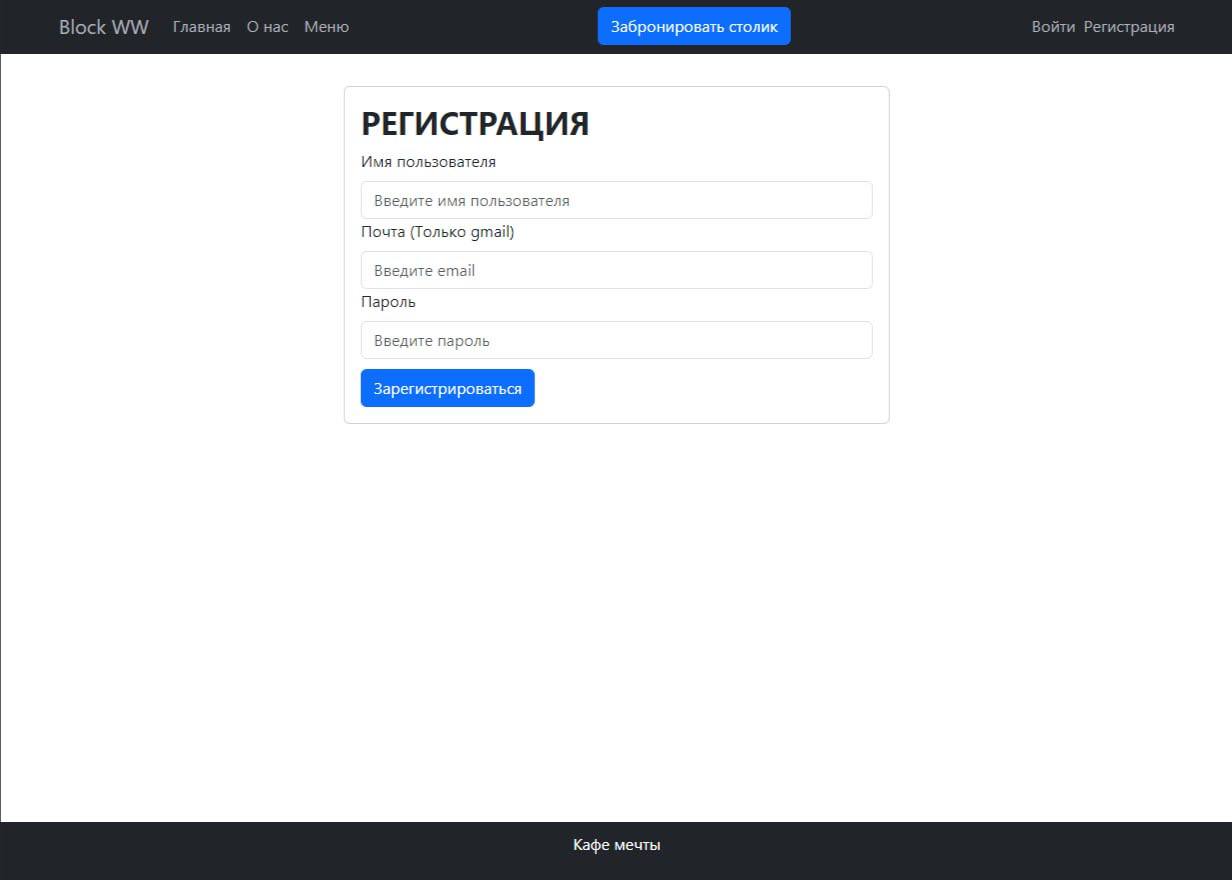Focus the Введите имя пользователя field

[616, 200]
